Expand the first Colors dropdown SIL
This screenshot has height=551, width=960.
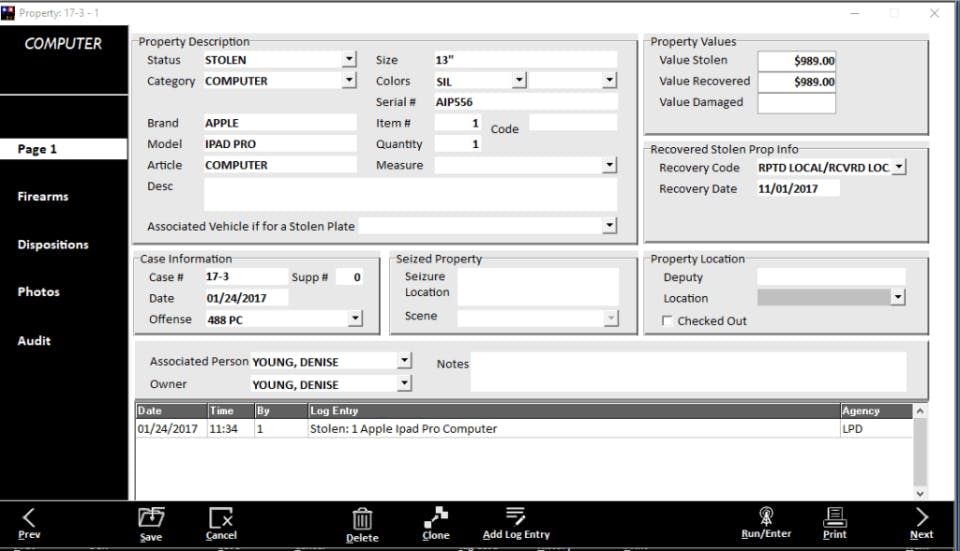point(519,80)
